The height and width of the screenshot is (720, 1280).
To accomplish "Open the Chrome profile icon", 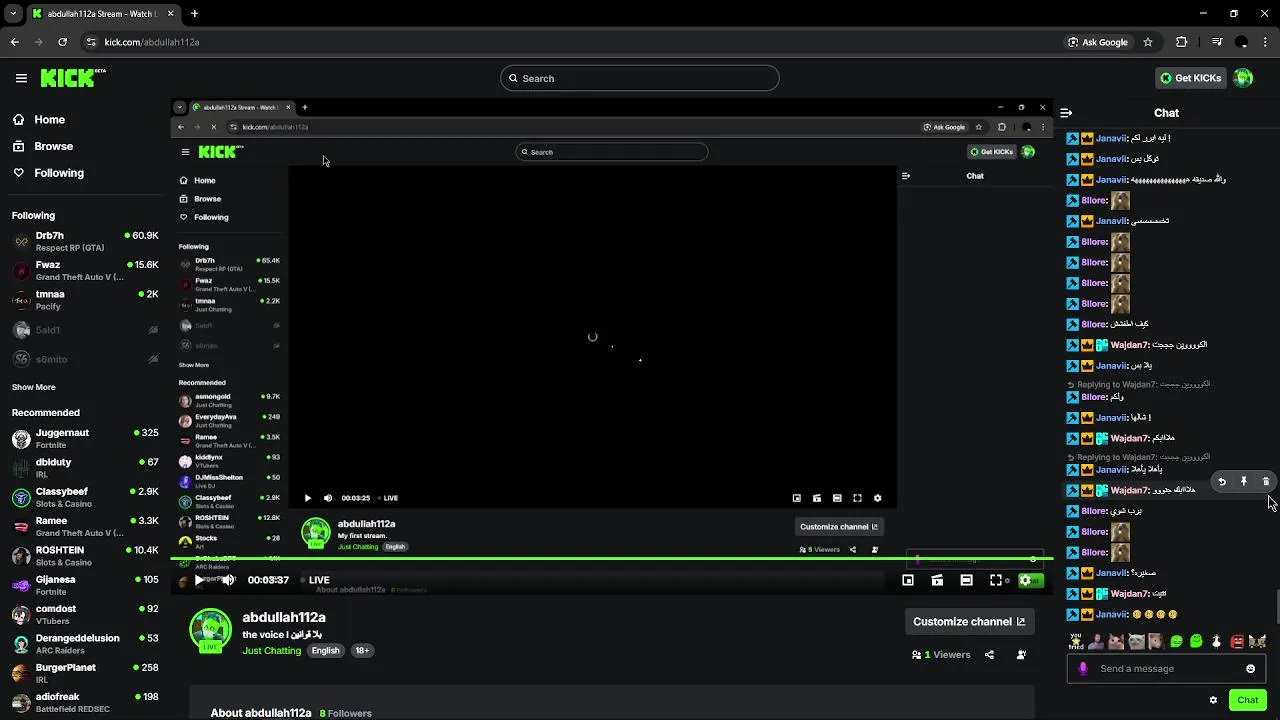I will click(1242, 42).
